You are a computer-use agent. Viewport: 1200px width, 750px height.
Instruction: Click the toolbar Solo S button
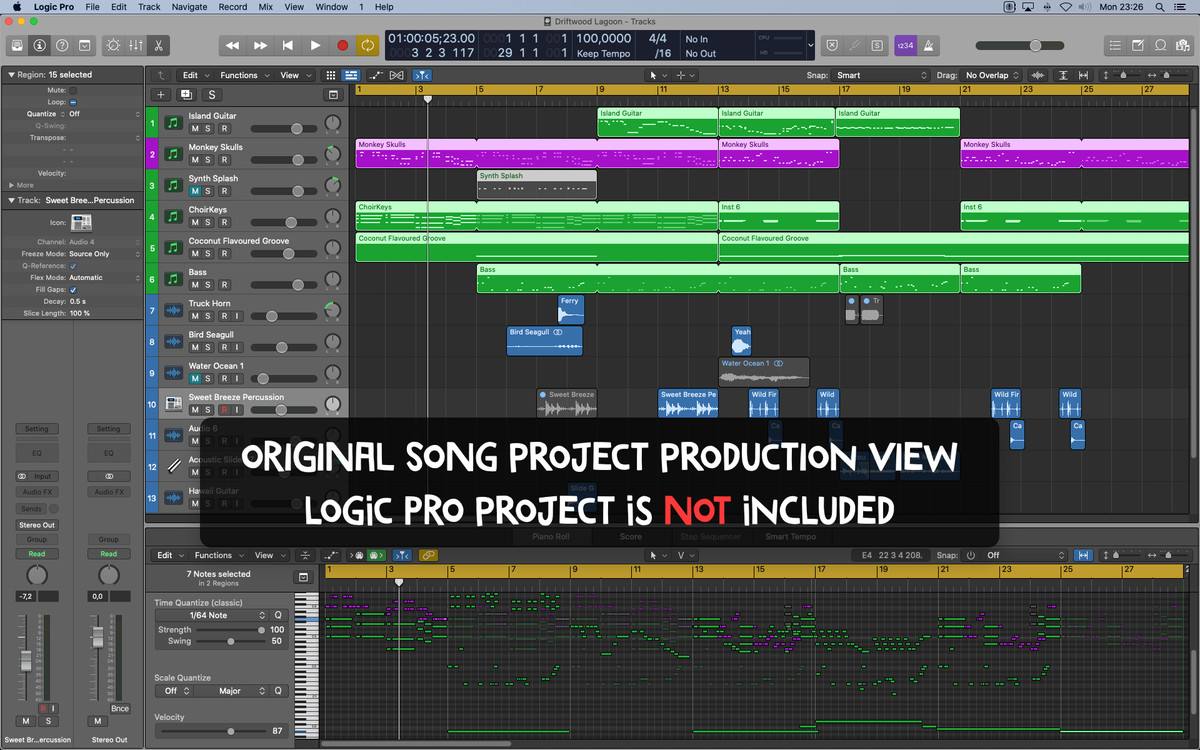[877, 45]
